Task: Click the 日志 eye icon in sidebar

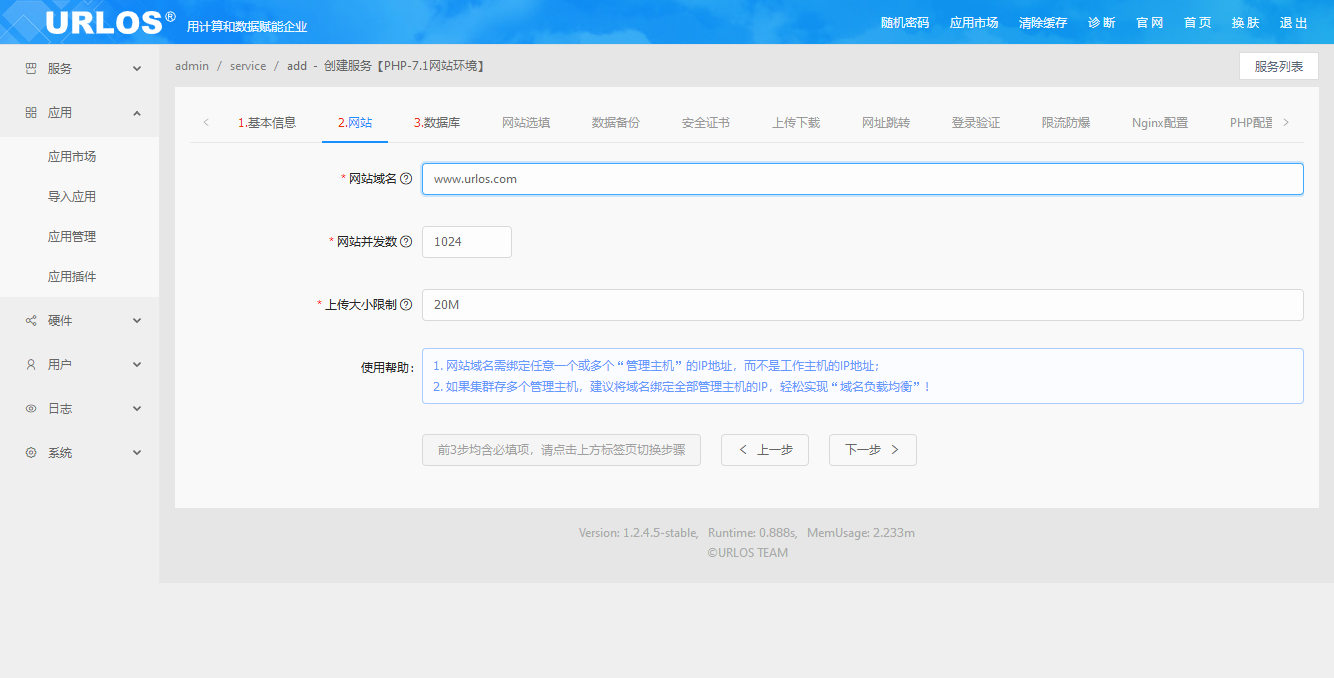Action: 31,409
